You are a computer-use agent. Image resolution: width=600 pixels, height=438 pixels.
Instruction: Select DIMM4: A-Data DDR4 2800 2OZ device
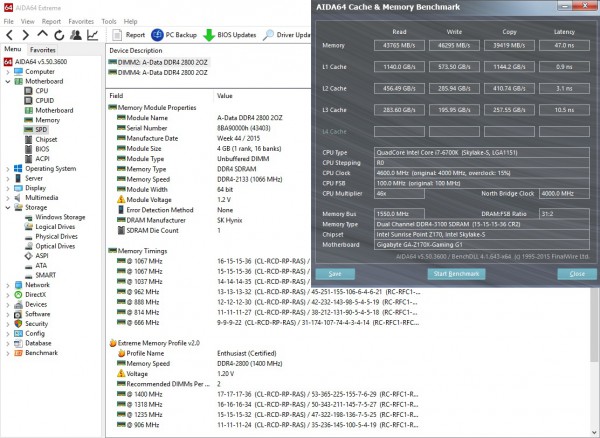click(158, 72)
